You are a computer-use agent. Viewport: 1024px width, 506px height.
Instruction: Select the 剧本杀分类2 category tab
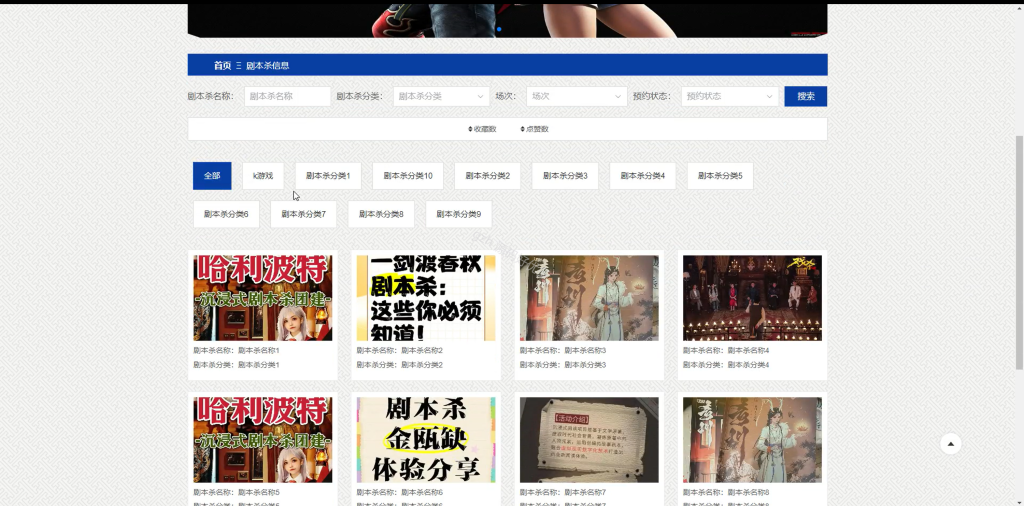[488, 176]
